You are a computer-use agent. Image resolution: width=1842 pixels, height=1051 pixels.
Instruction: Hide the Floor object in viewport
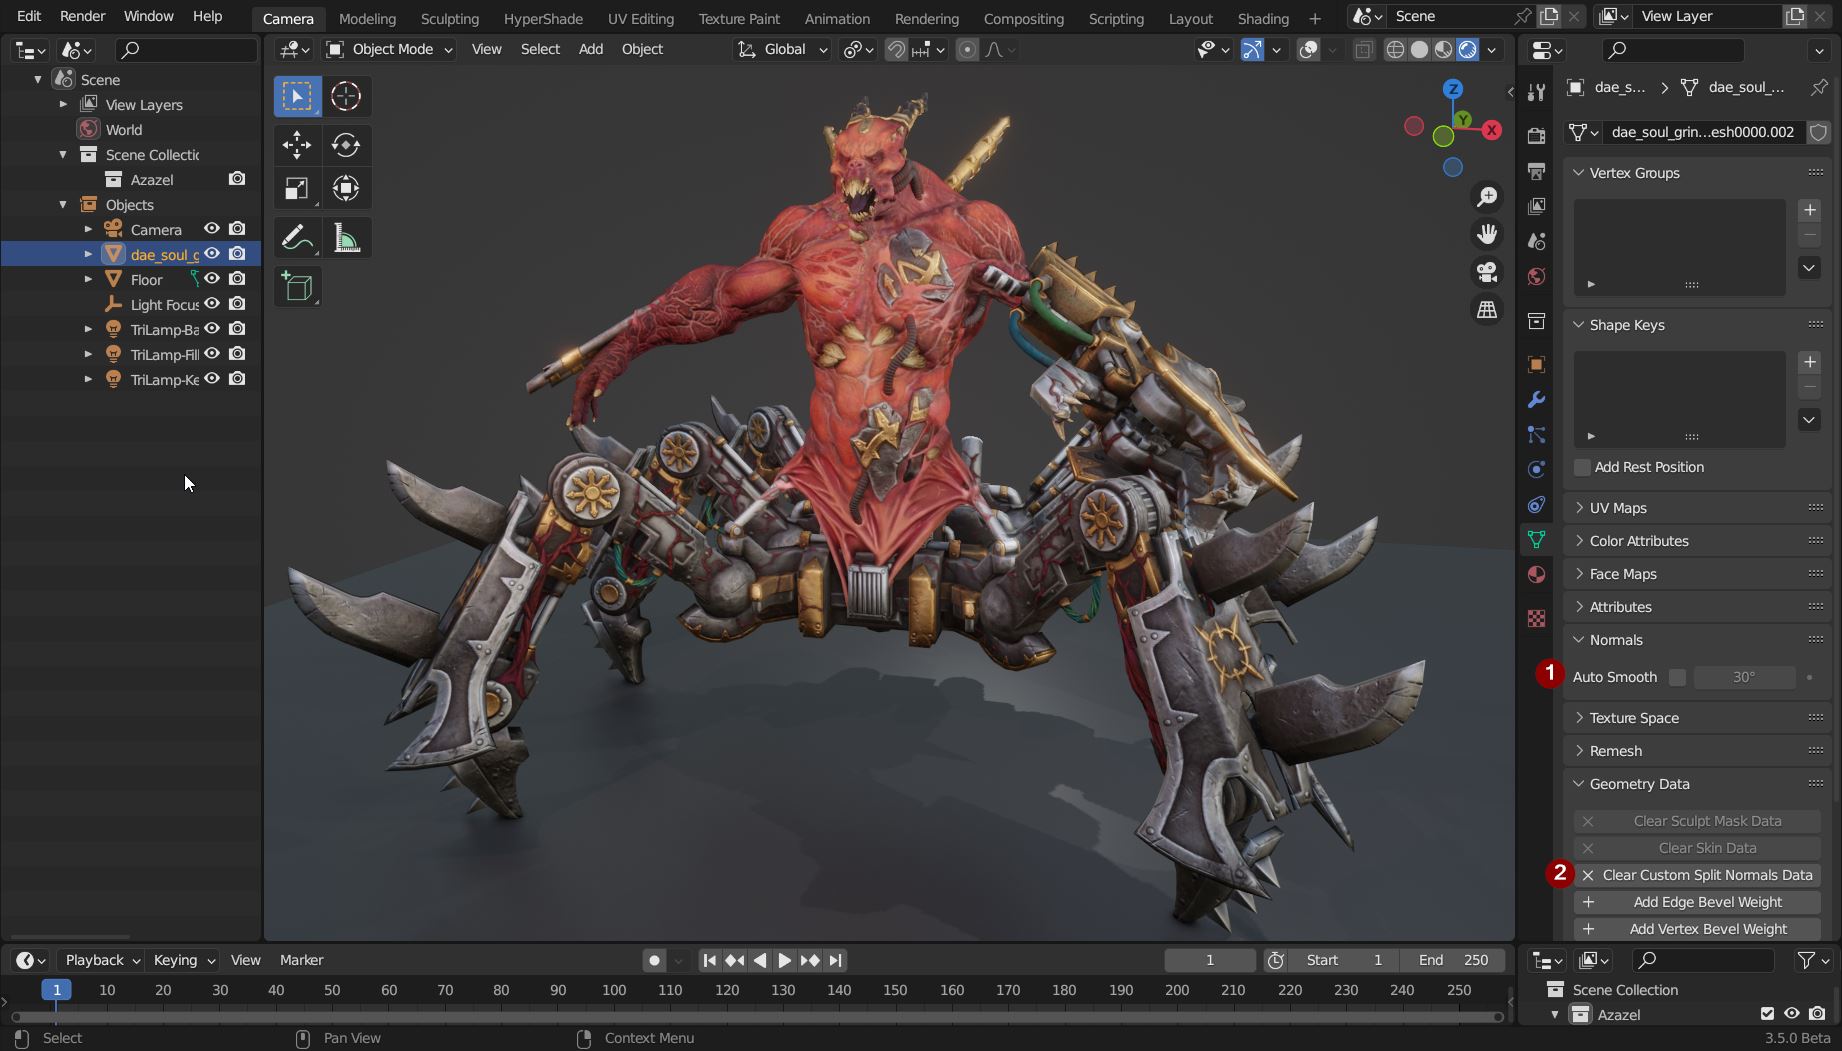click(x=212, y=279)
